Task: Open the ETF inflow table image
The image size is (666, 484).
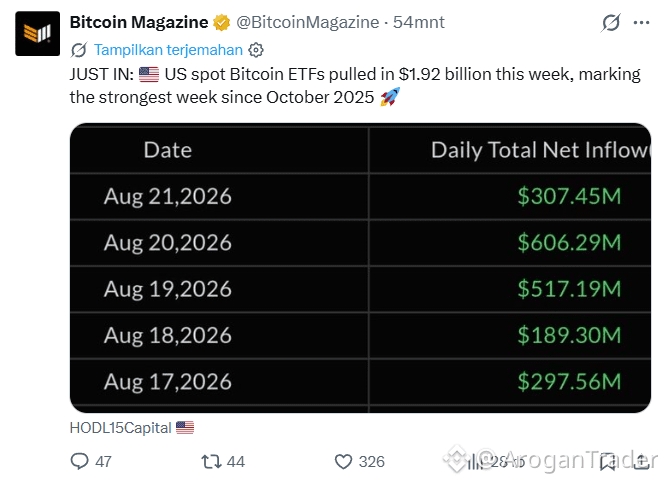Action: pos(360,268)
